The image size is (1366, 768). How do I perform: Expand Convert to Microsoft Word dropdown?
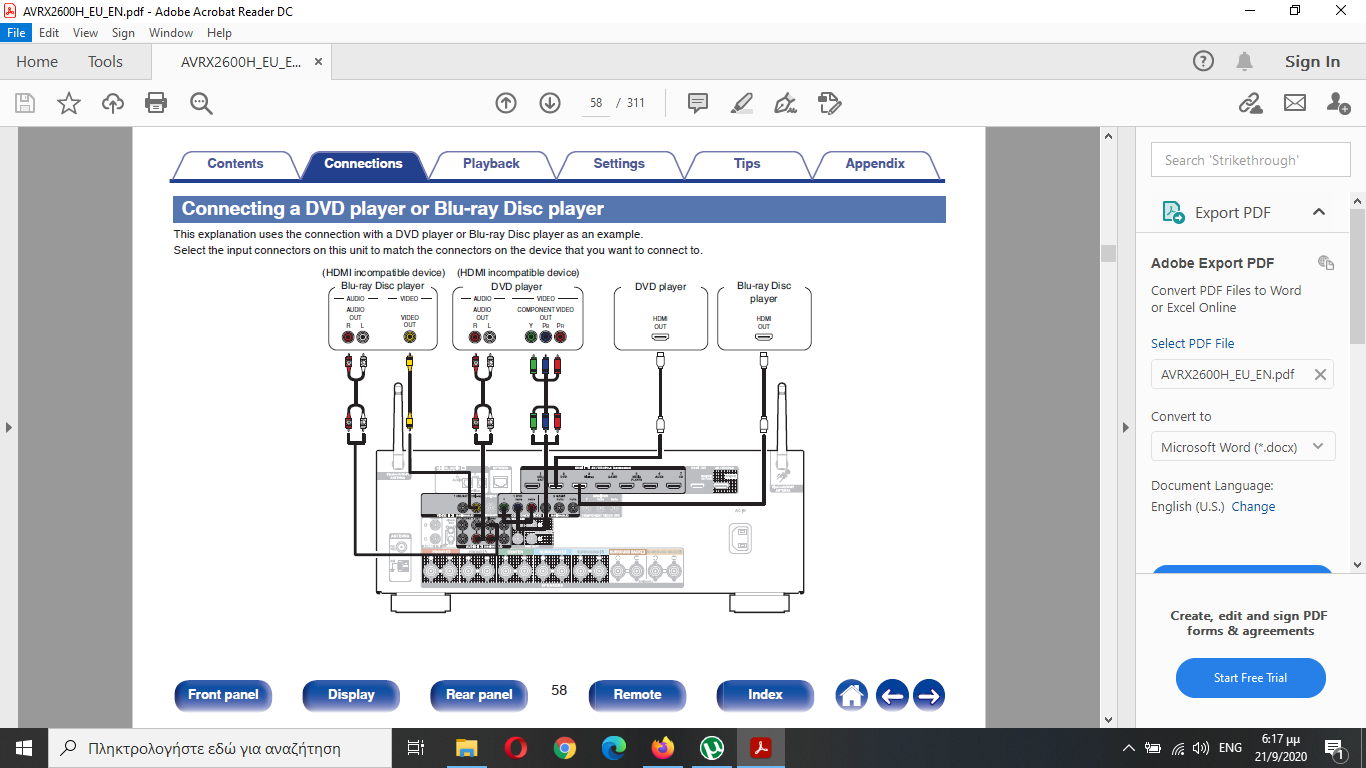1317,447
